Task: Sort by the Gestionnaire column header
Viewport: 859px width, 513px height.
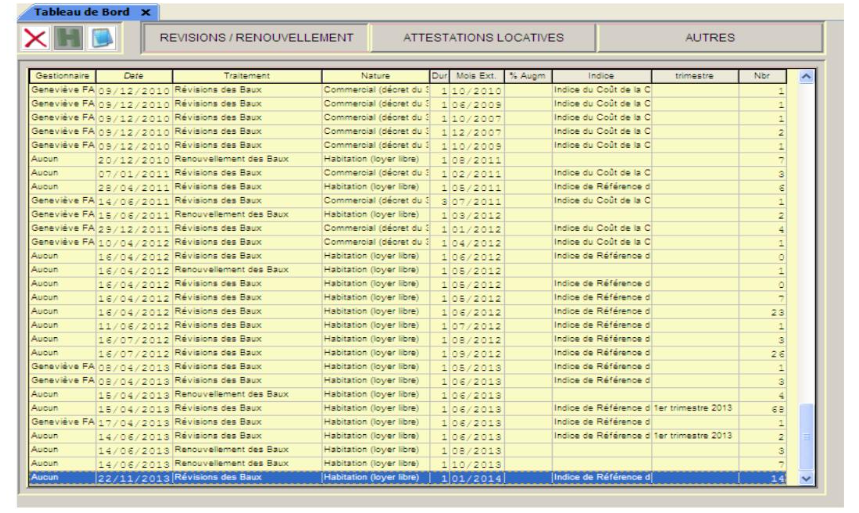Action: 63,75
